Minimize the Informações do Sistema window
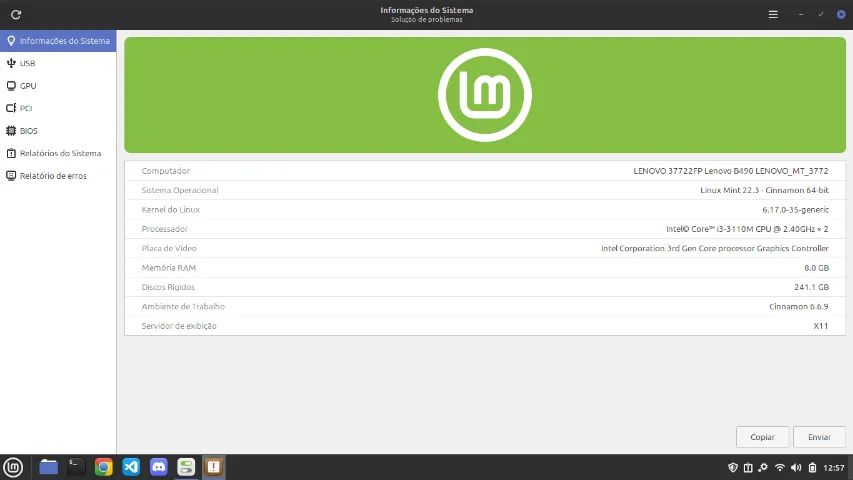 pyautogui.click(x=801, y=15)
